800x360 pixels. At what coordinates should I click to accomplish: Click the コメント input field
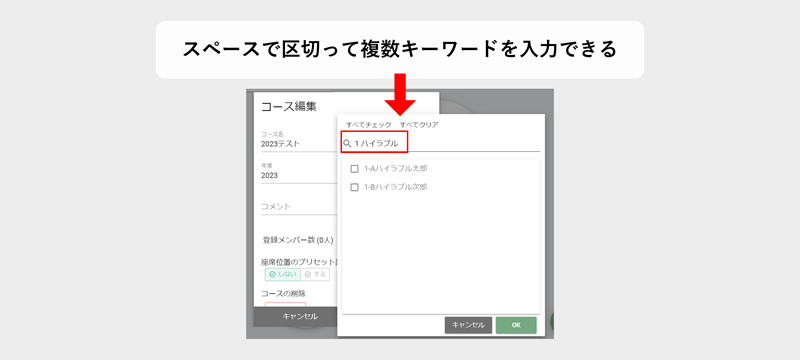(299, 207)
